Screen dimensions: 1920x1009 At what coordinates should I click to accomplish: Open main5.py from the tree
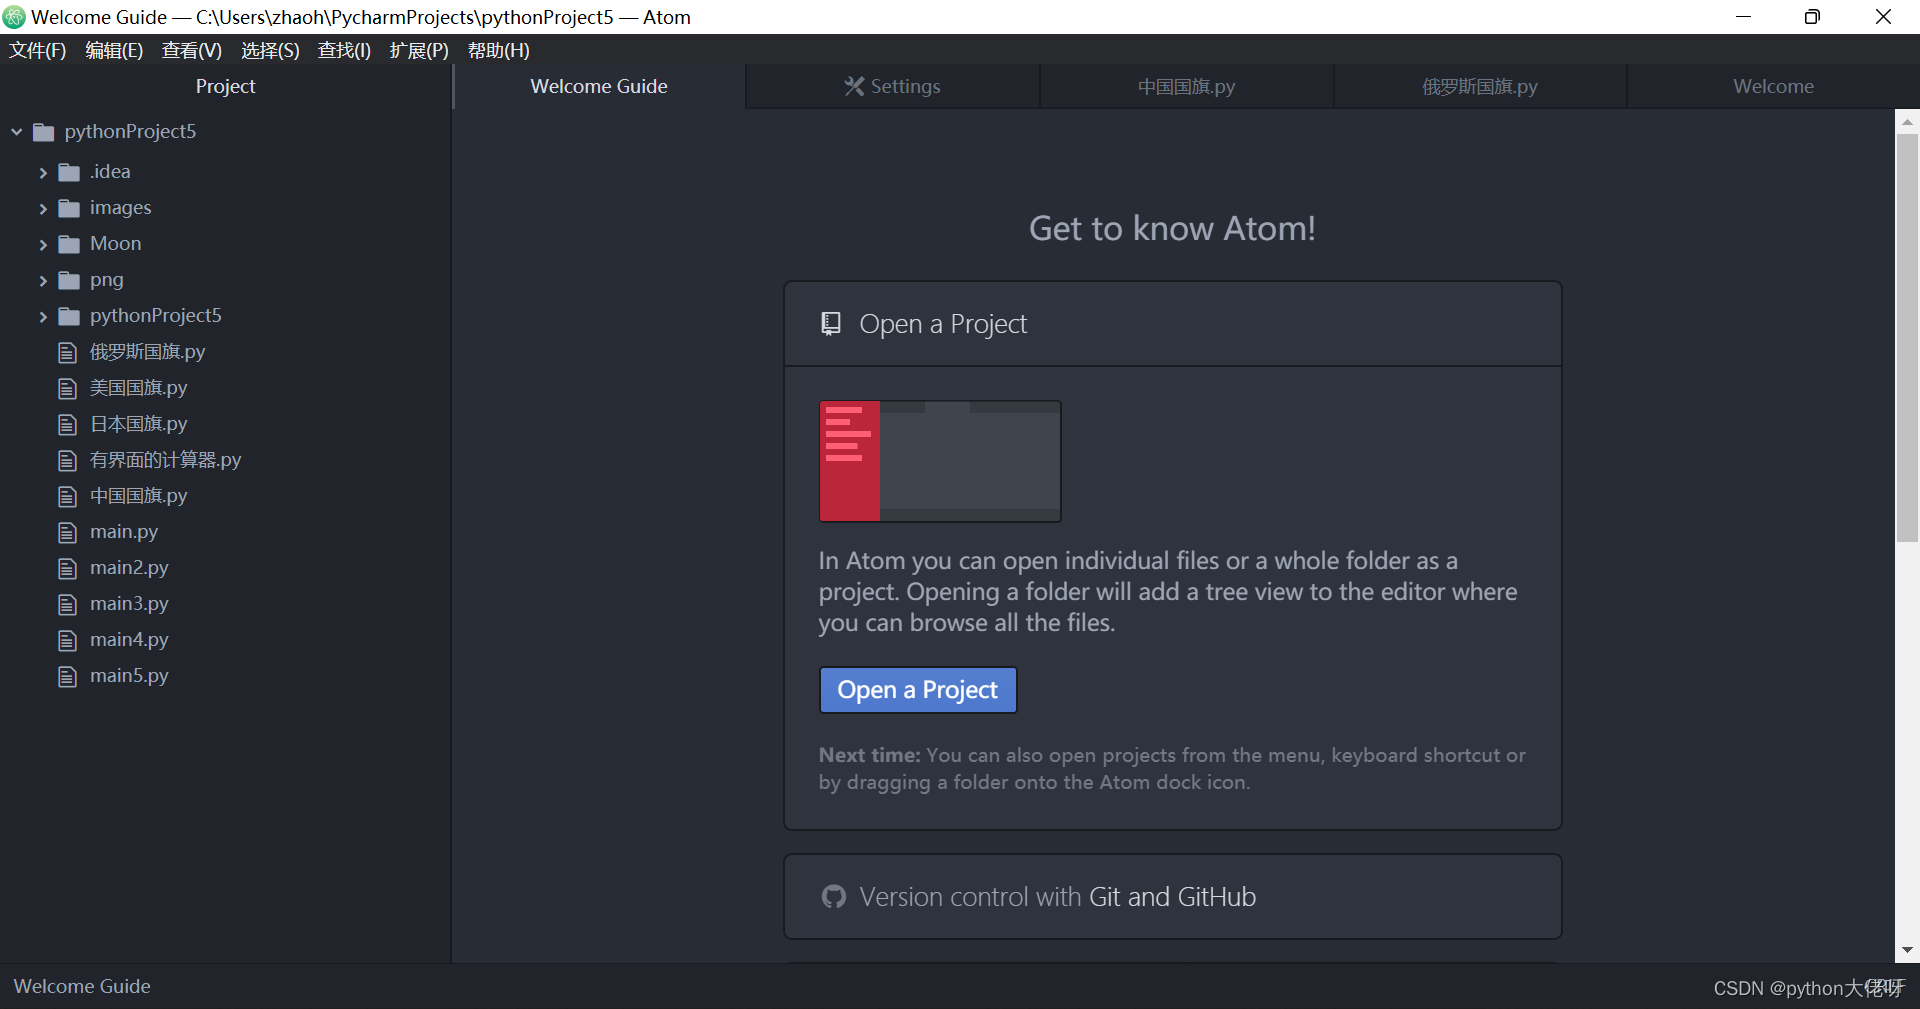(129, 676)
